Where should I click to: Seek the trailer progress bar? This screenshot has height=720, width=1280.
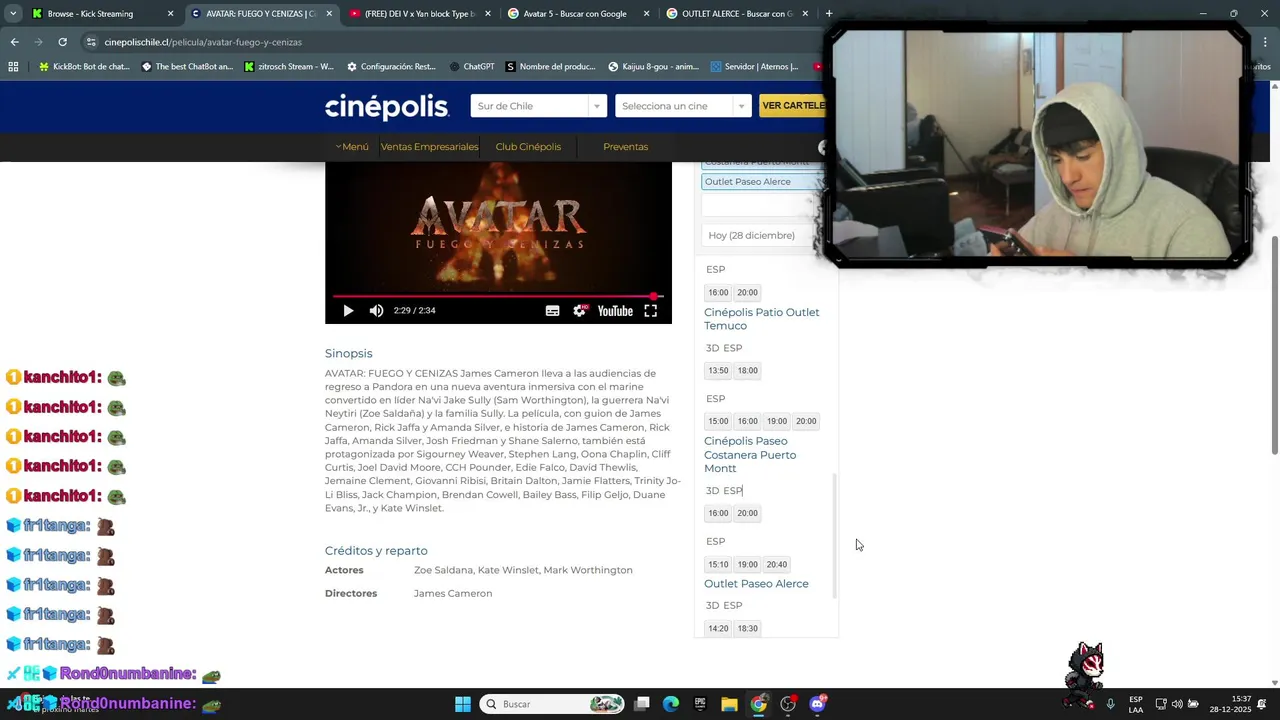[x=498, y=296]
